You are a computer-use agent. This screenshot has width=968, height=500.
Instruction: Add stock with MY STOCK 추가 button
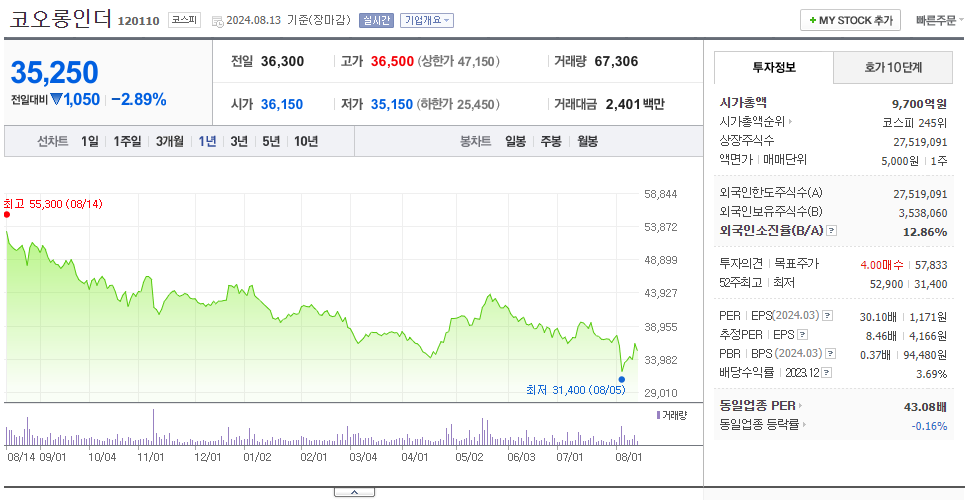850,20
